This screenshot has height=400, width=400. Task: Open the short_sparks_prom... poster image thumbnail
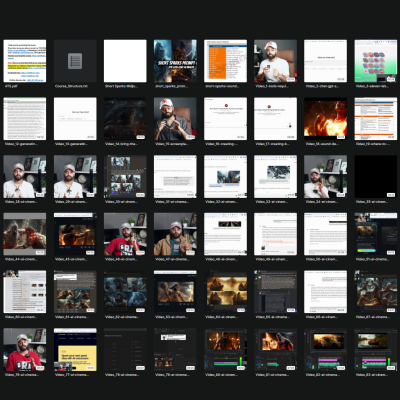pyautogui.click(x=175, y=61)
